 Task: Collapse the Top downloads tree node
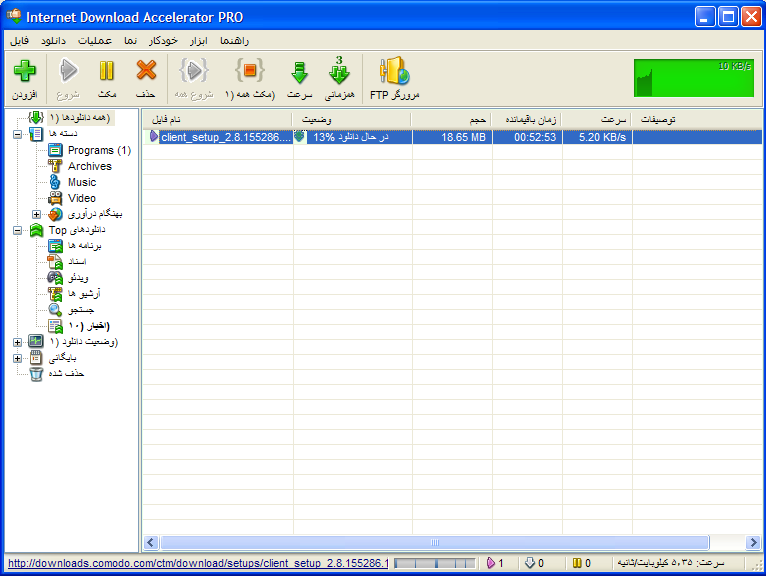coord(18,231)
